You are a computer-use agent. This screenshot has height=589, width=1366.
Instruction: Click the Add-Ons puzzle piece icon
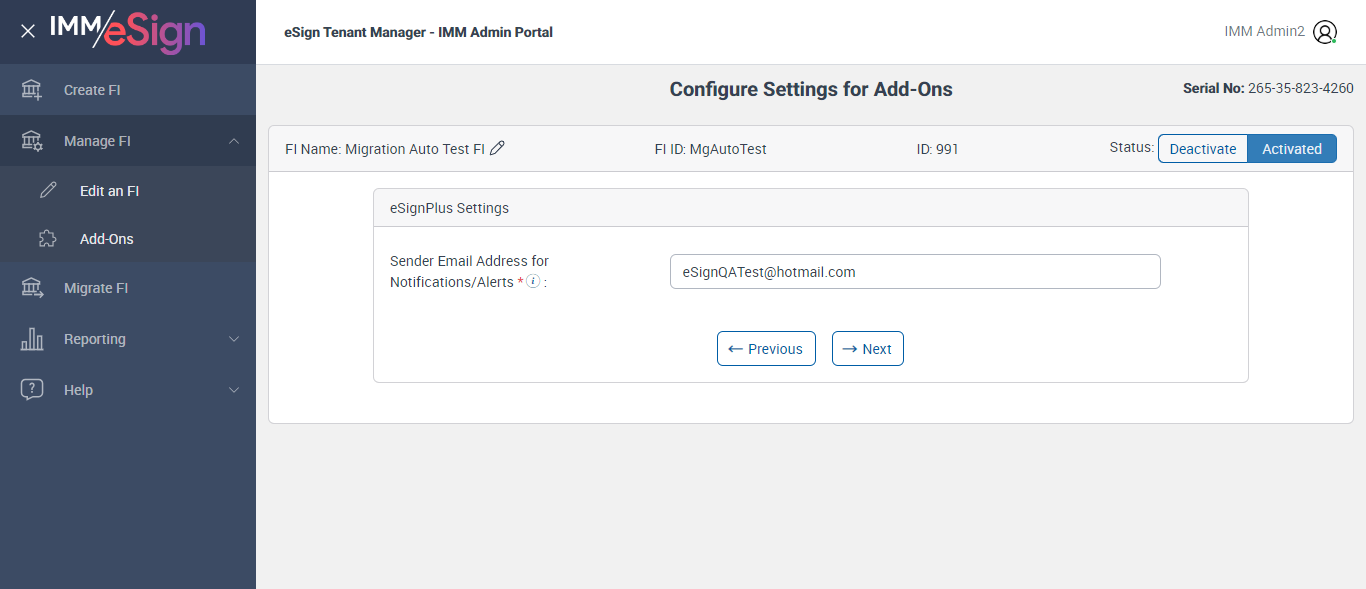click(48, 239)
